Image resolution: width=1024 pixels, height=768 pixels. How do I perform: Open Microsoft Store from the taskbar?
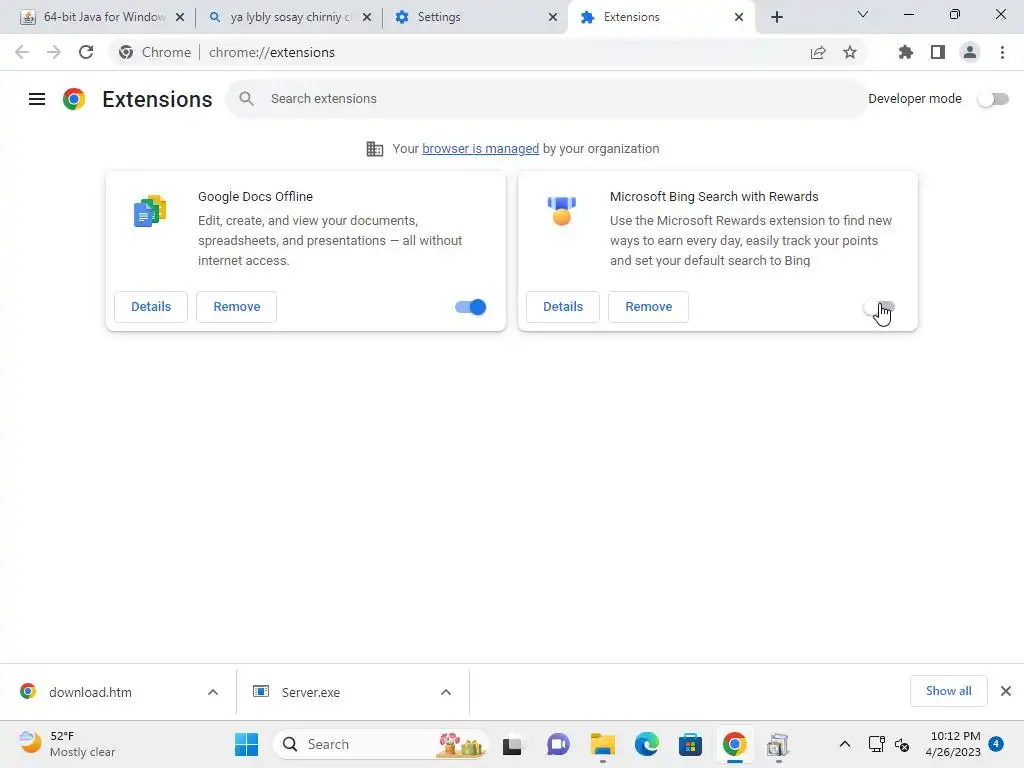click(690, 744)
